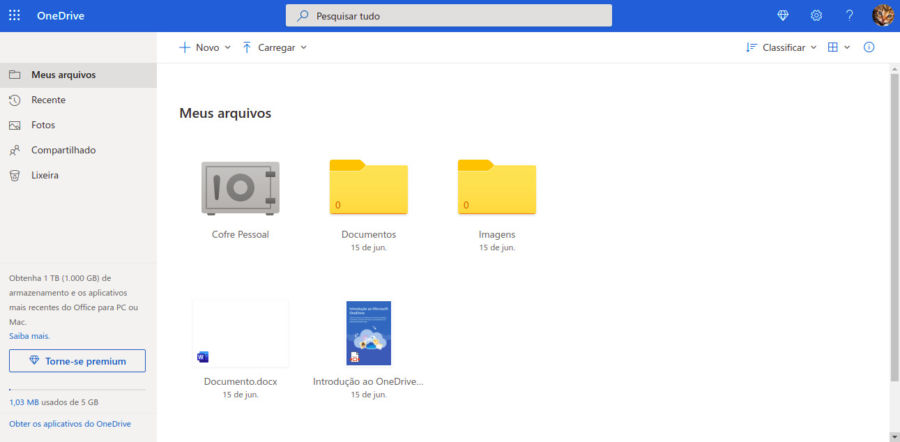Open the Documento.docx thumbnail
Screen dimensions: 900x442
(x=240, y=333)
